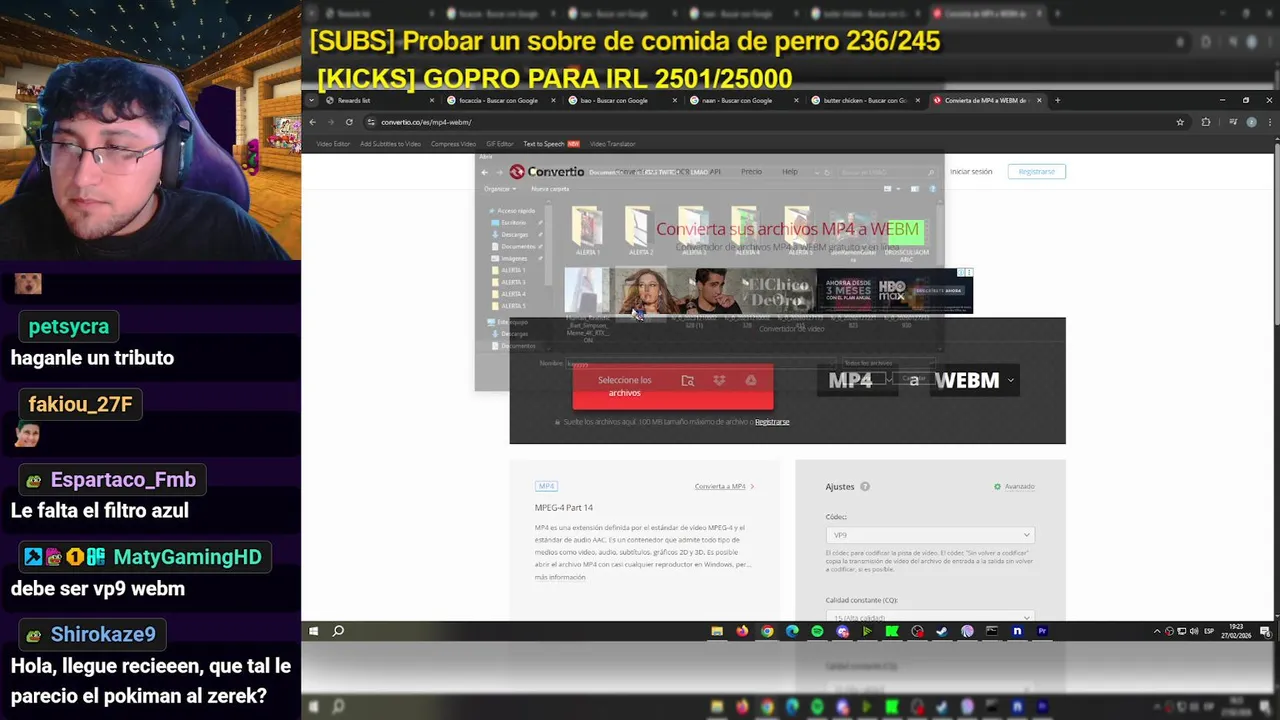1280x720 pixels.
Task: Open the Chrome profile avatar
Action: 1251,122
